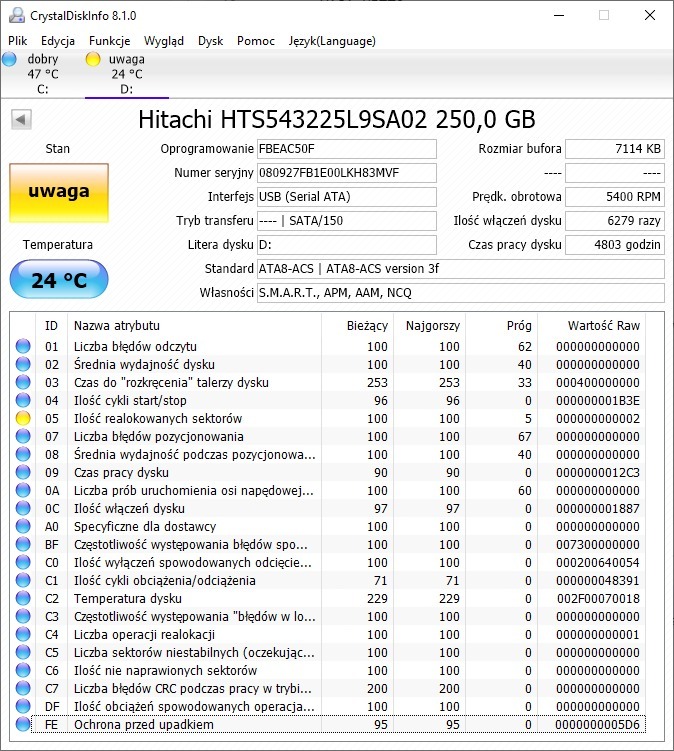Viewport: 674px width, 751px height.
Task: Click the Litera dysku field
Action: pyautogui.click(x=347, y=245)
